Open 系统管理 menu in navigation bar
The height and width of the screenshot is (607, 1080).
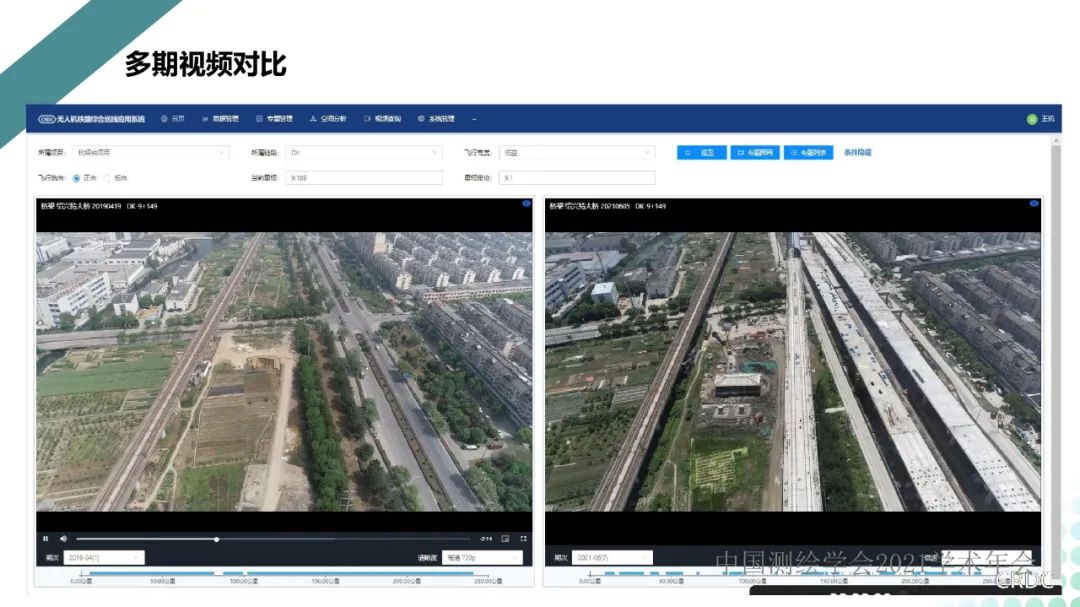[x=436, y=119]
